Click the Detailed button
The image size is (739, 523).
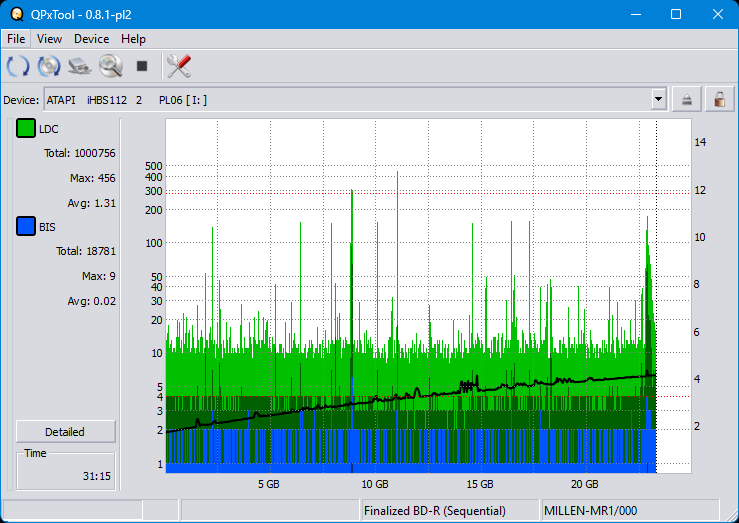65,432
